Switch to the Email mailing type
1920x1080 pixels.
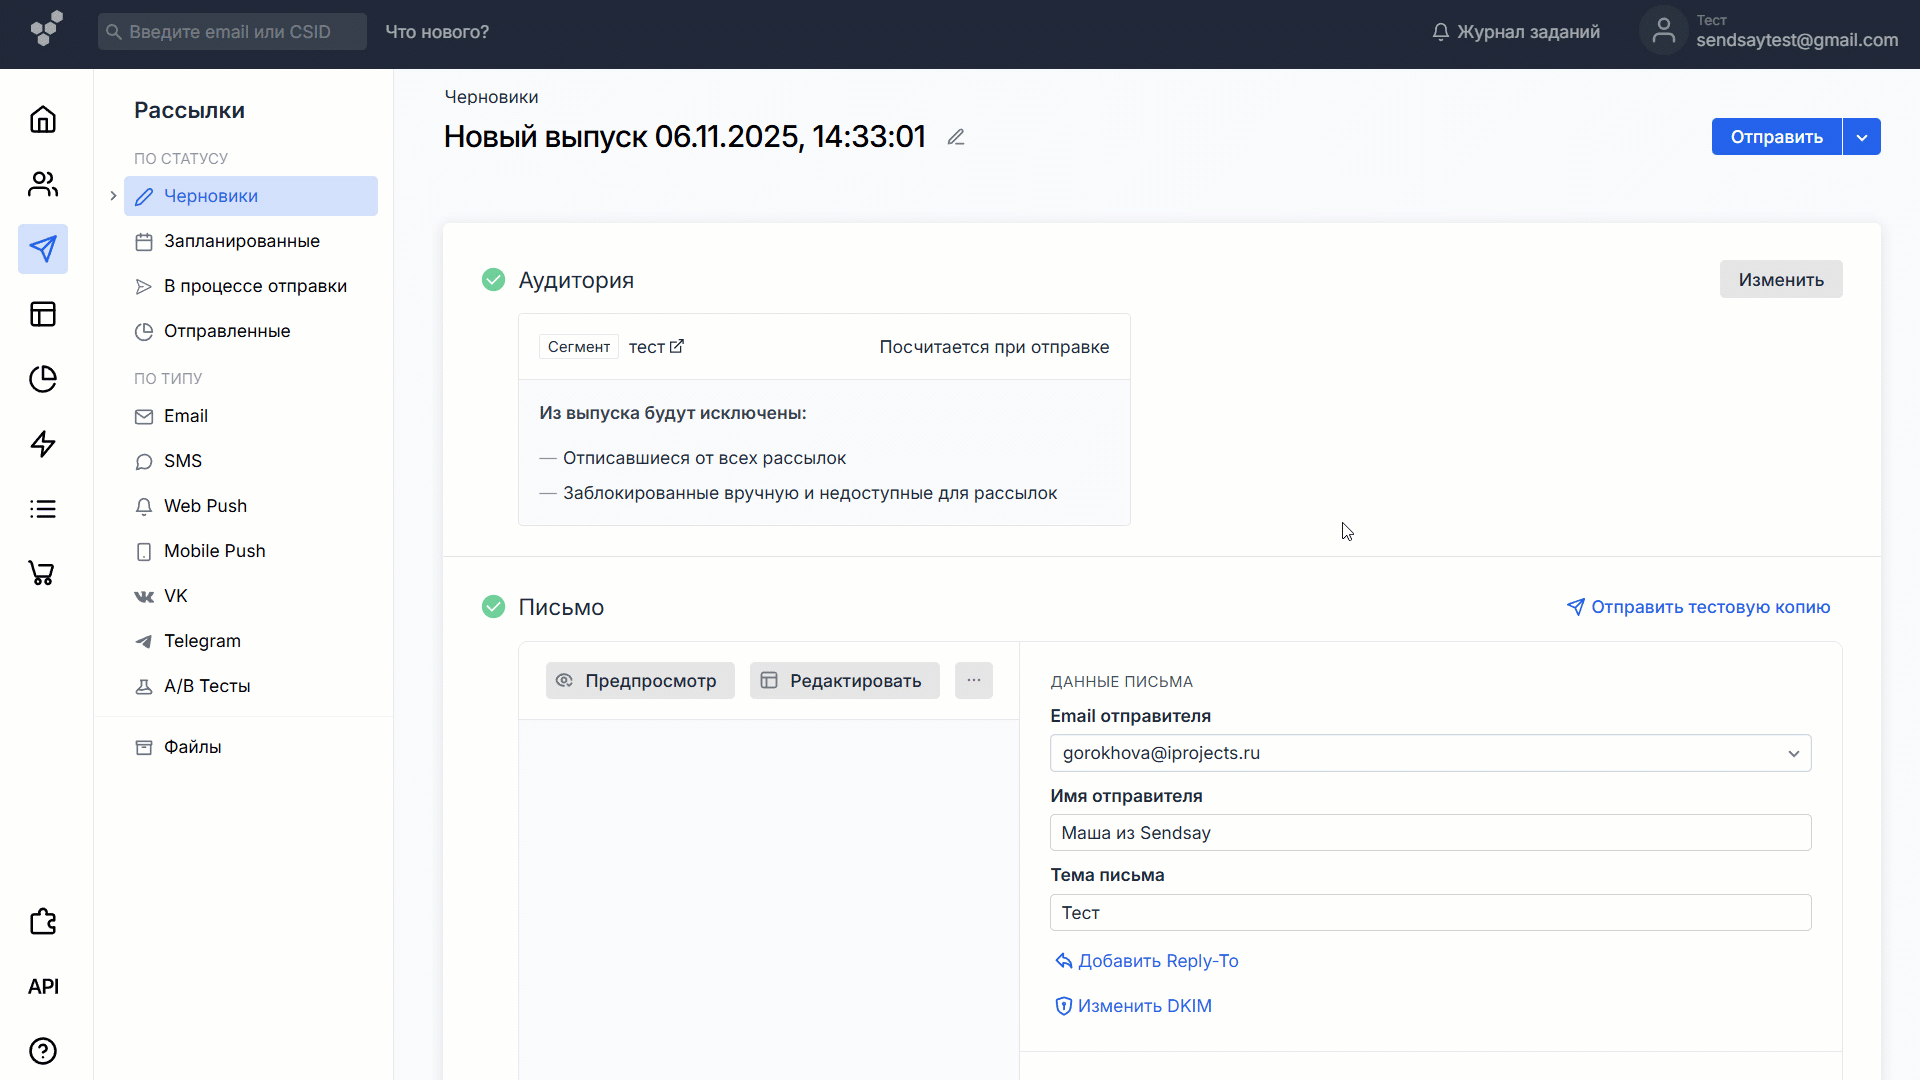point(186,416)
